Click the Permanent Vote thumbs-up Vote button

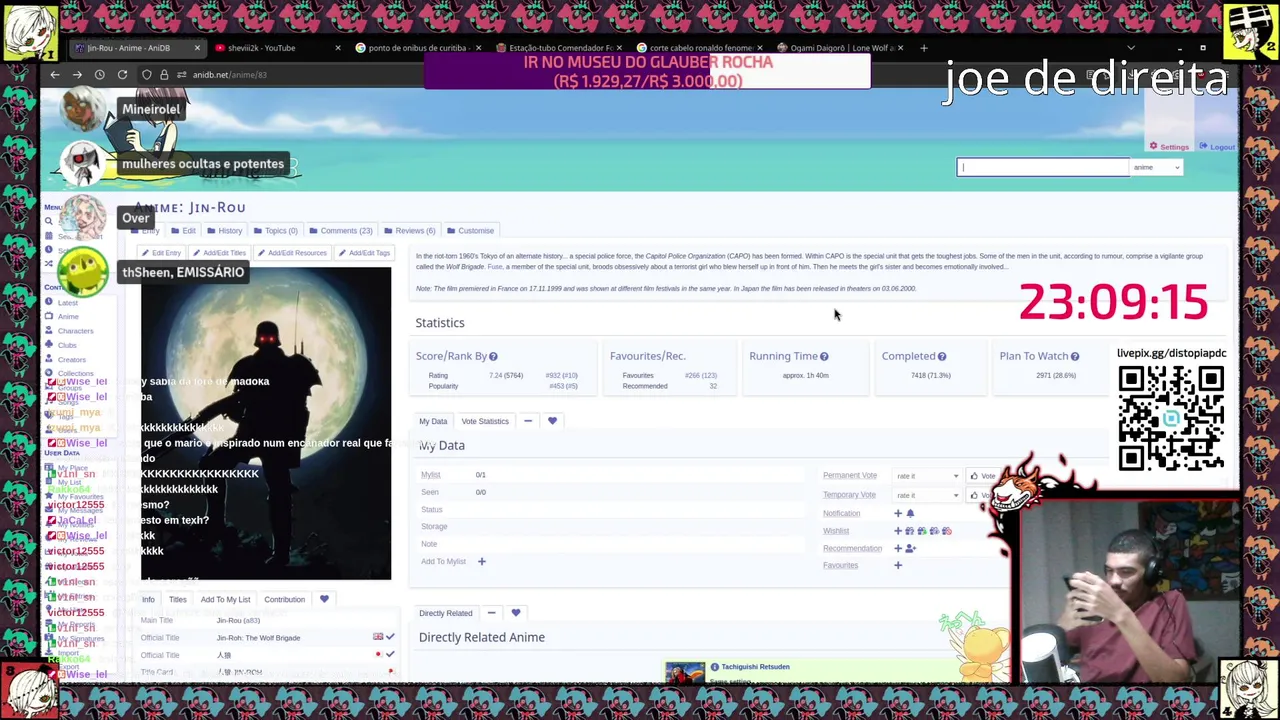(x=982, y=476)
